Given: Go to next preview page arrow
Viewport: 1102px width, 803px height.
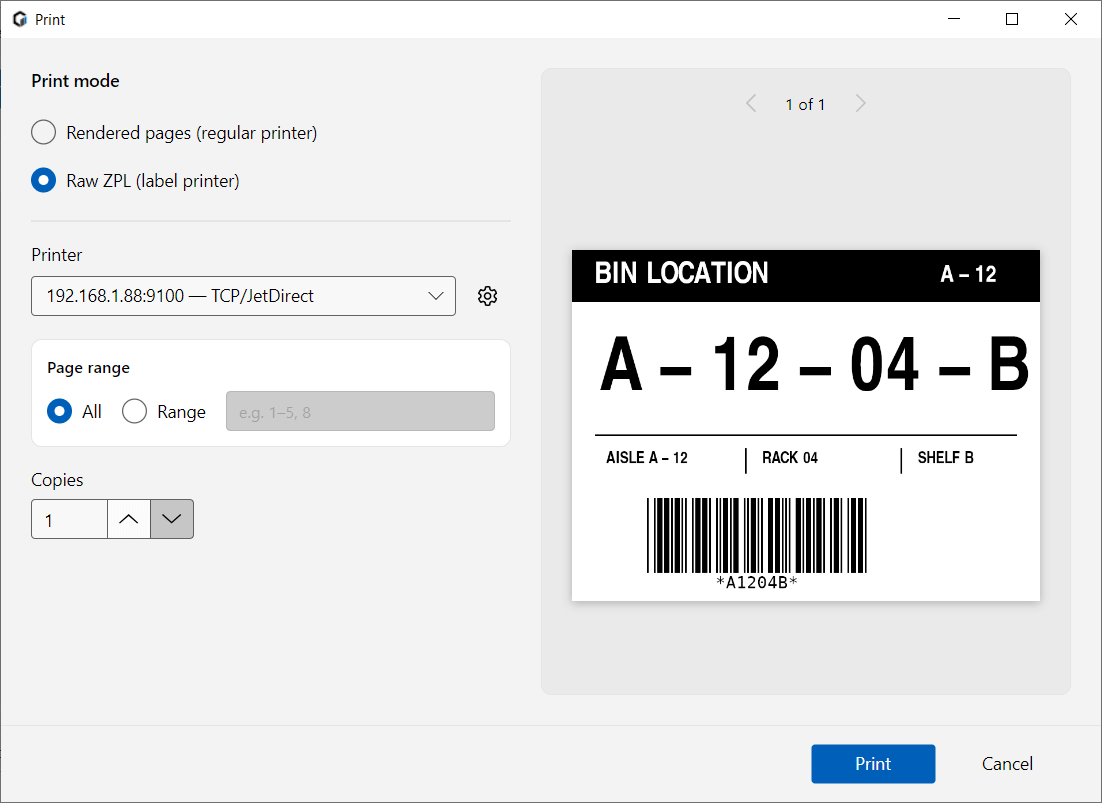Looking at the screenshot, I should click(x=860, y=104).
